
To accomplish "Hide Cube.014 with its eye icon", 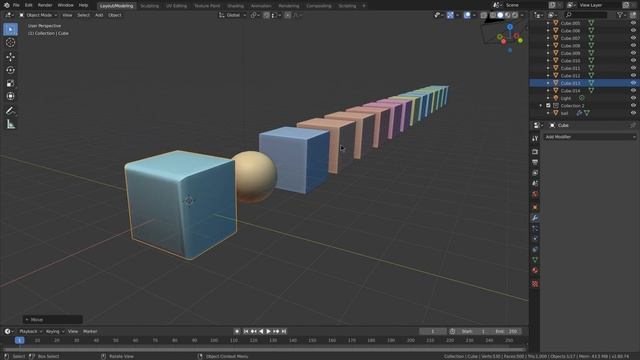I will pyautogui.click(x=633, y=91).
